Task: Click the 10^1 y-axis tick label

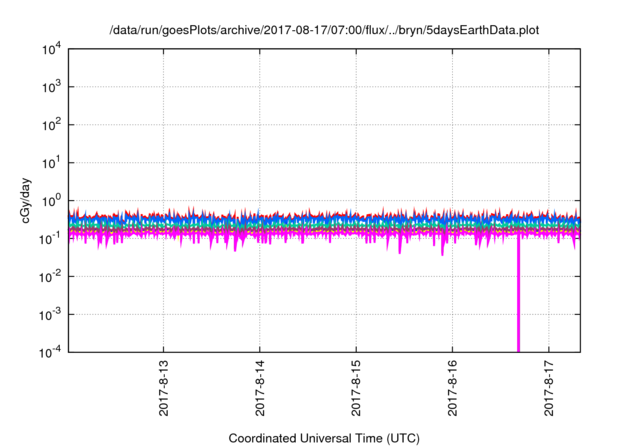Action: [x=51, y=163]
